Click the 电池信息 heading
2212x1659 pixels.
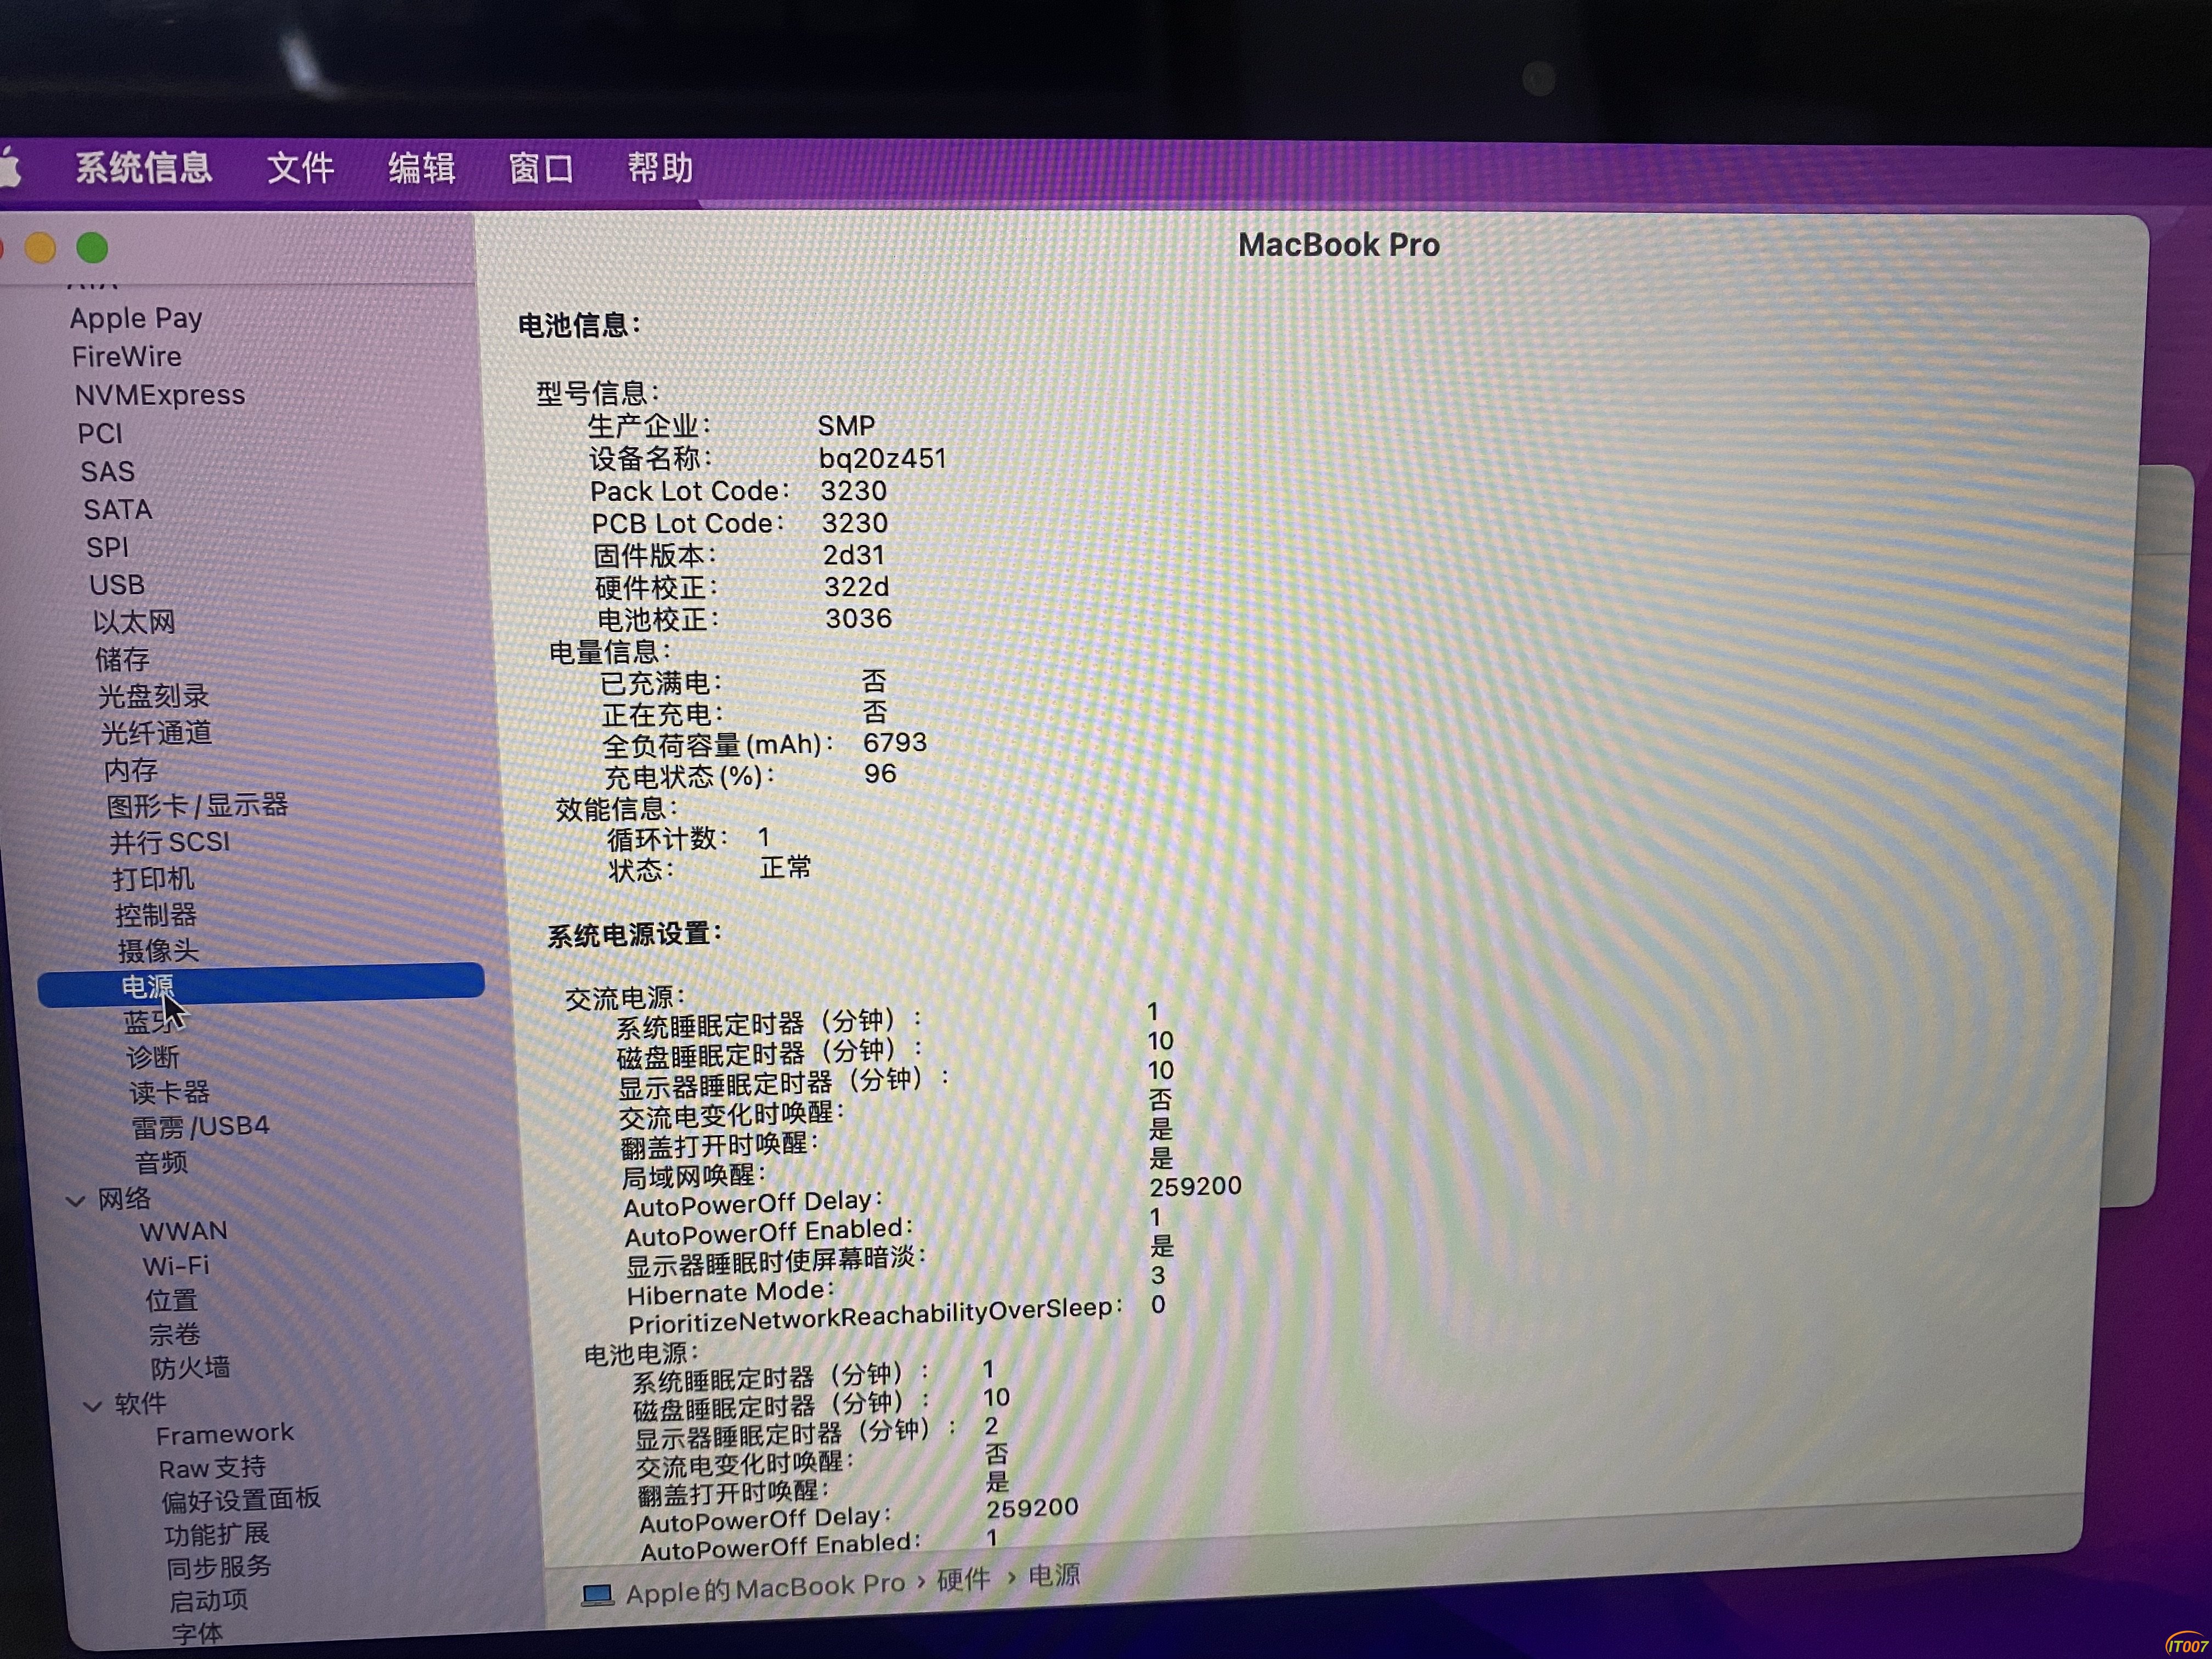[x=579, y=325]
